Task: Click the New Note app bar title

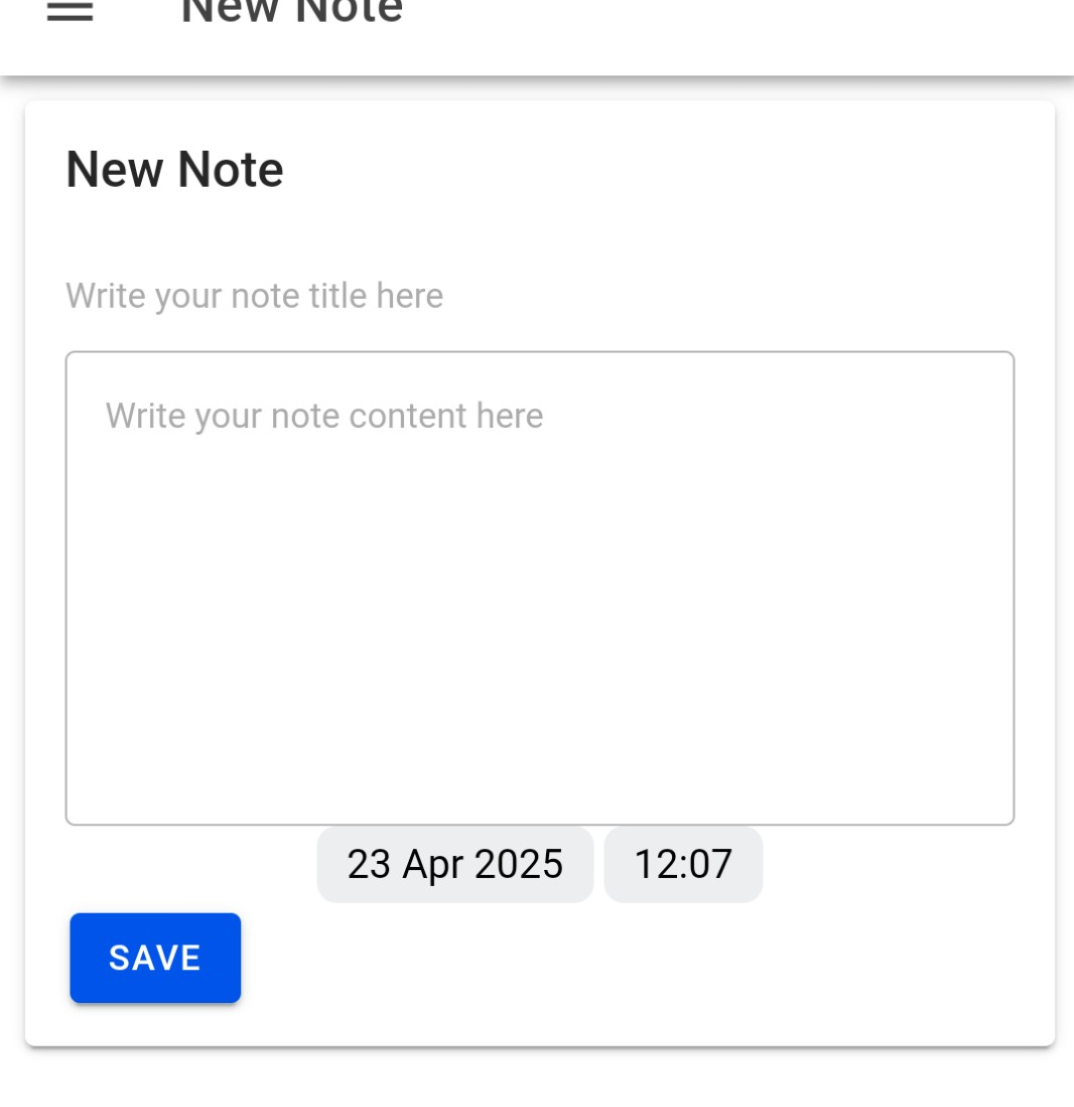Action: (291, 12)
